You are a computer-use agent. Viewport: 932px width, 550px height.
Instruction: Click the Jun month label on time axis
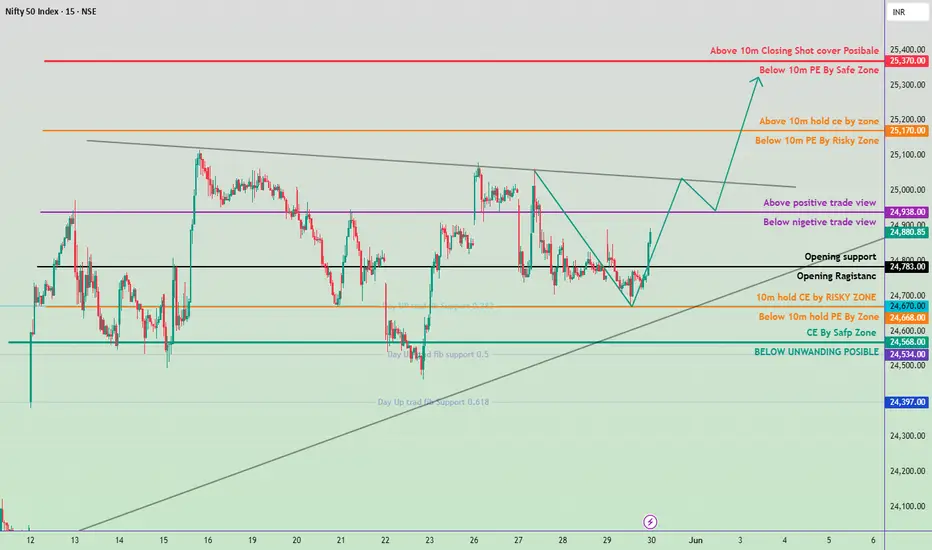[x=695, y=540]
